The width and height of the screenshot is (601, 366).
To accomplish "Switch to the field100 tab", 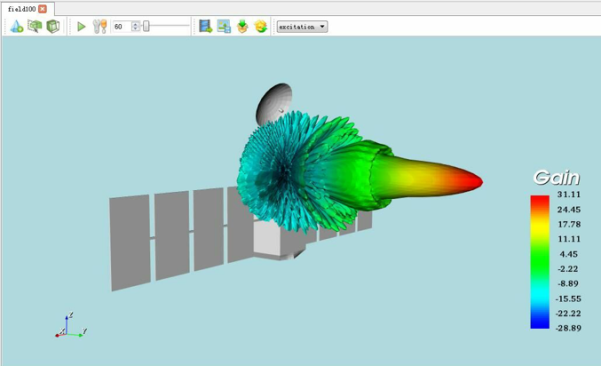I will pyautogui.click(x=22, y=9).
